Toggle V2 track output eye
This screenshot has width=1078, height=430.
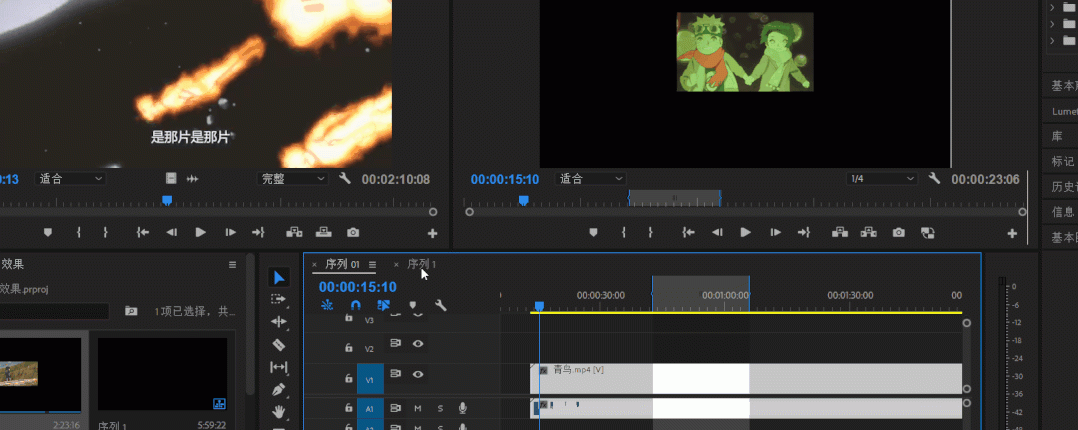point(417,343)
